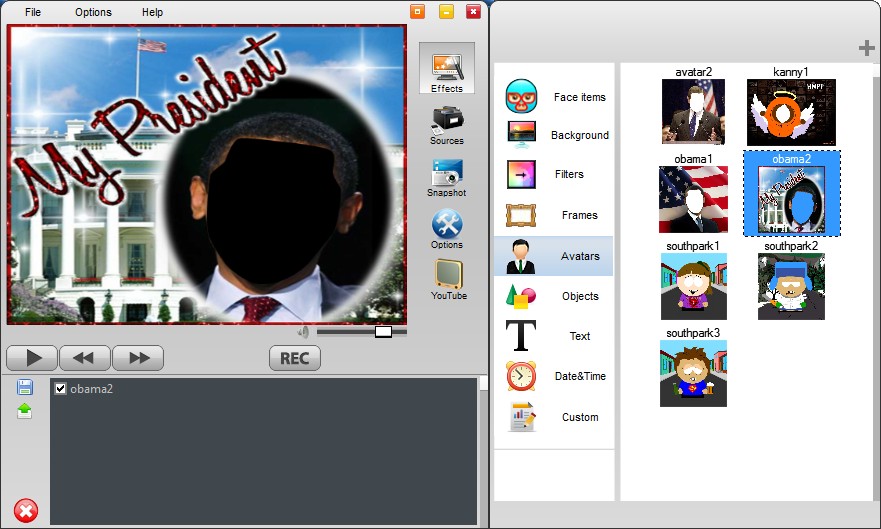Click the red X remove effect icon
This screenshot has width=881, height=529.
click(26, 510)
